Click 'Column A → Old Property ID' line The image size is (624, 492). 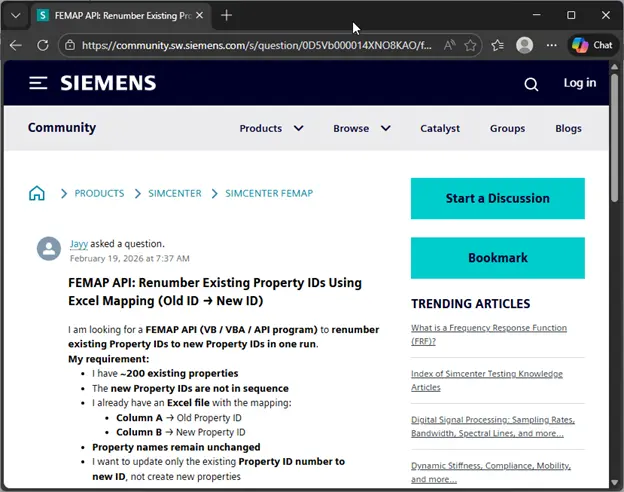click(179, 418)
